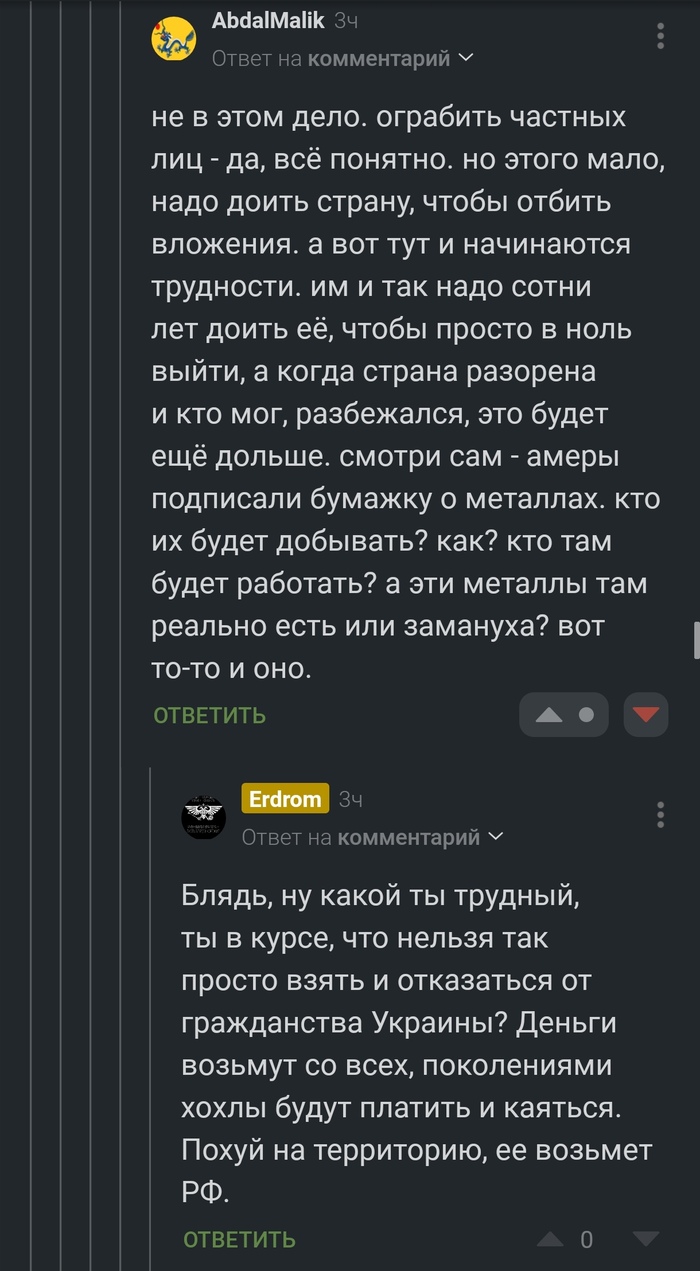Collapse thread via line left of Erdrom's comment
The image size is (700, 1271).
tap(150, 1000)
